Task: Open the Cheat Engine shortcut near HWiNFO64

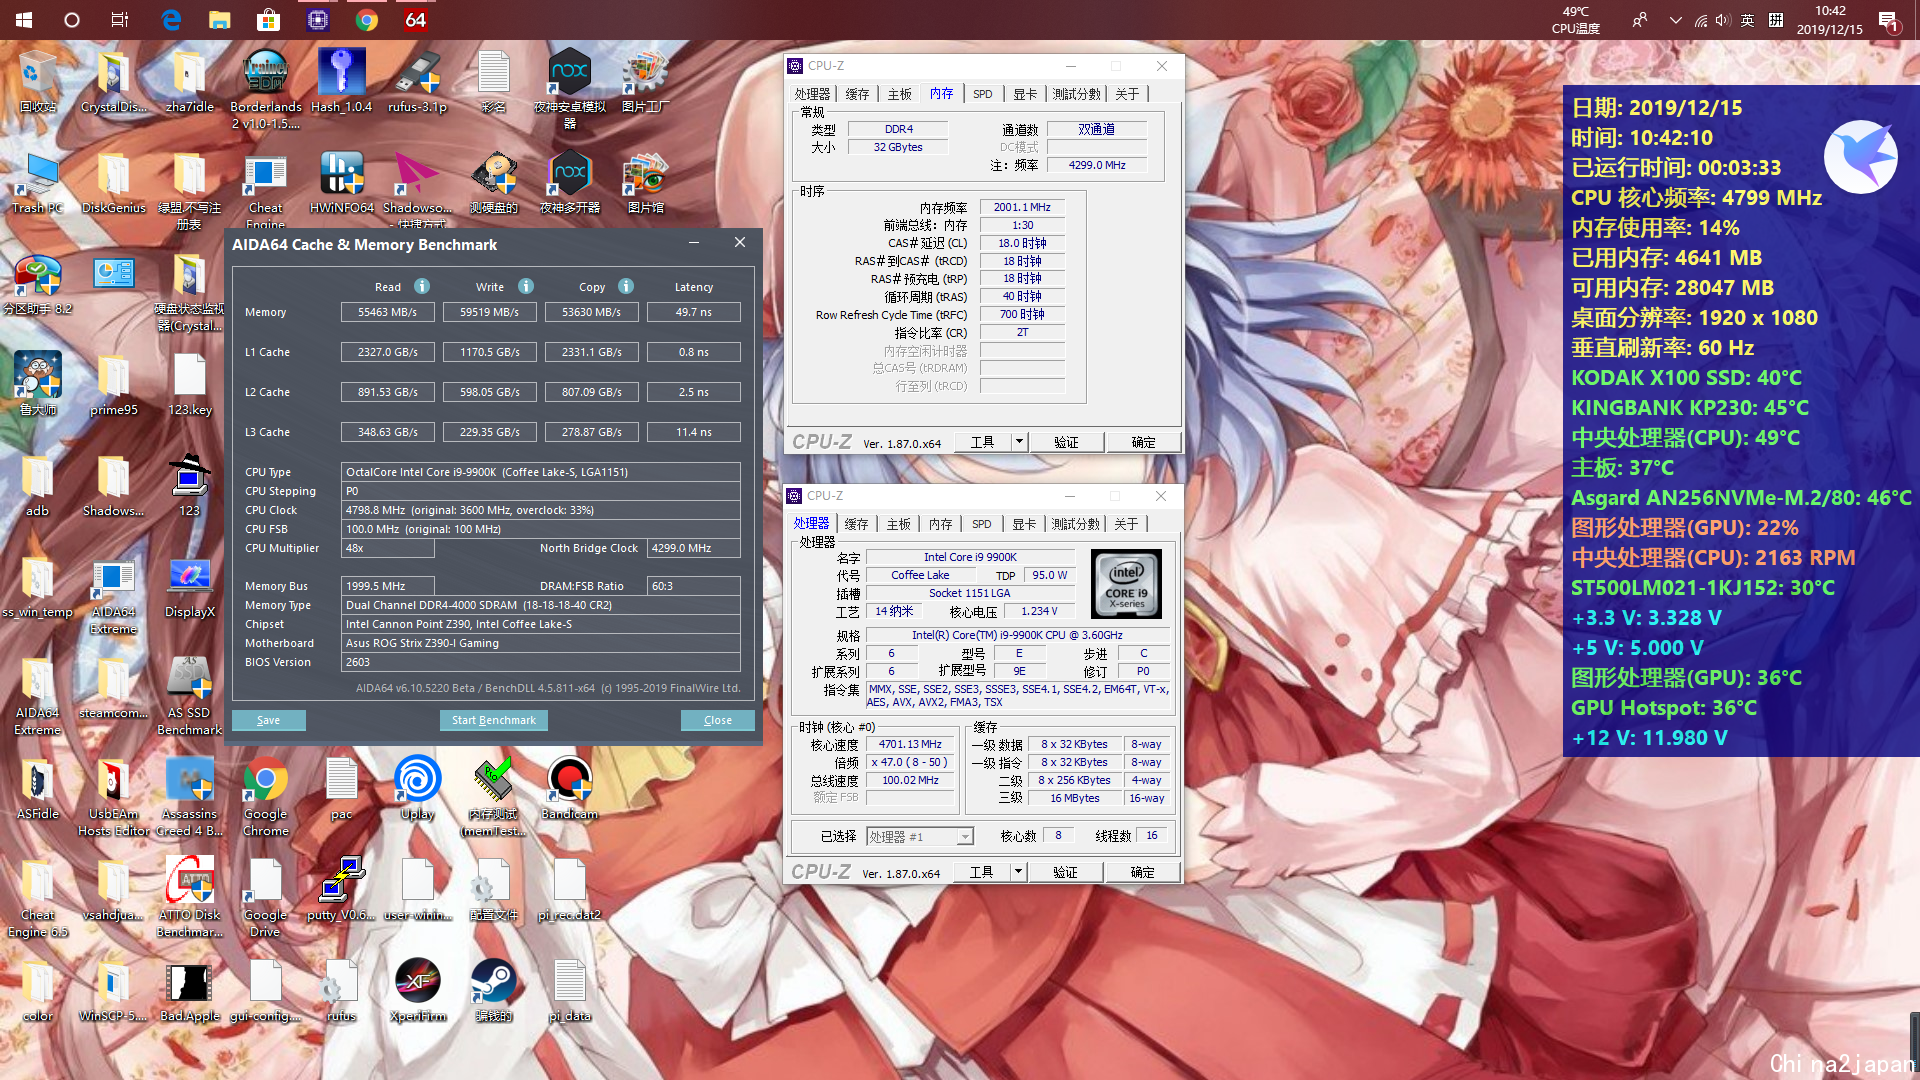Action: click(265, 191)
